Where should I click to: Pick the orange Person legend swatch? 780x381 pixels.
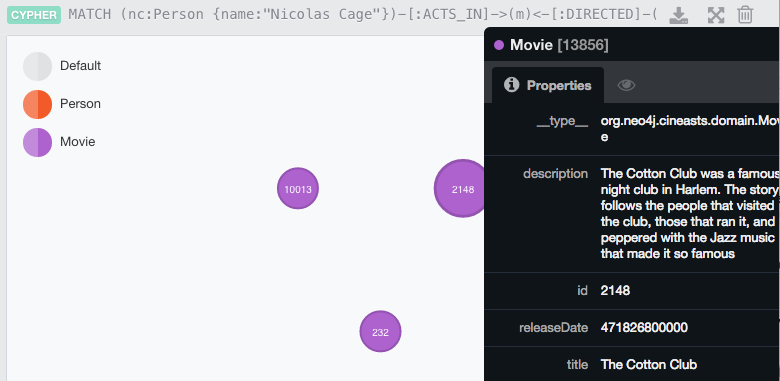(x=37, y=104)
